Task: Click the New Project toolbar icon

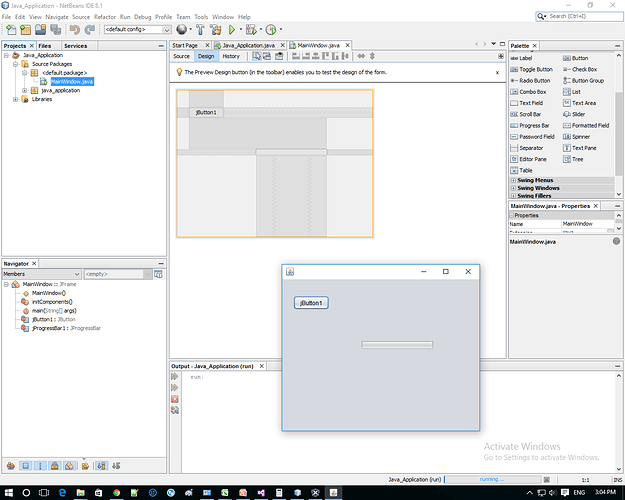Action: [x=26, y=30]
